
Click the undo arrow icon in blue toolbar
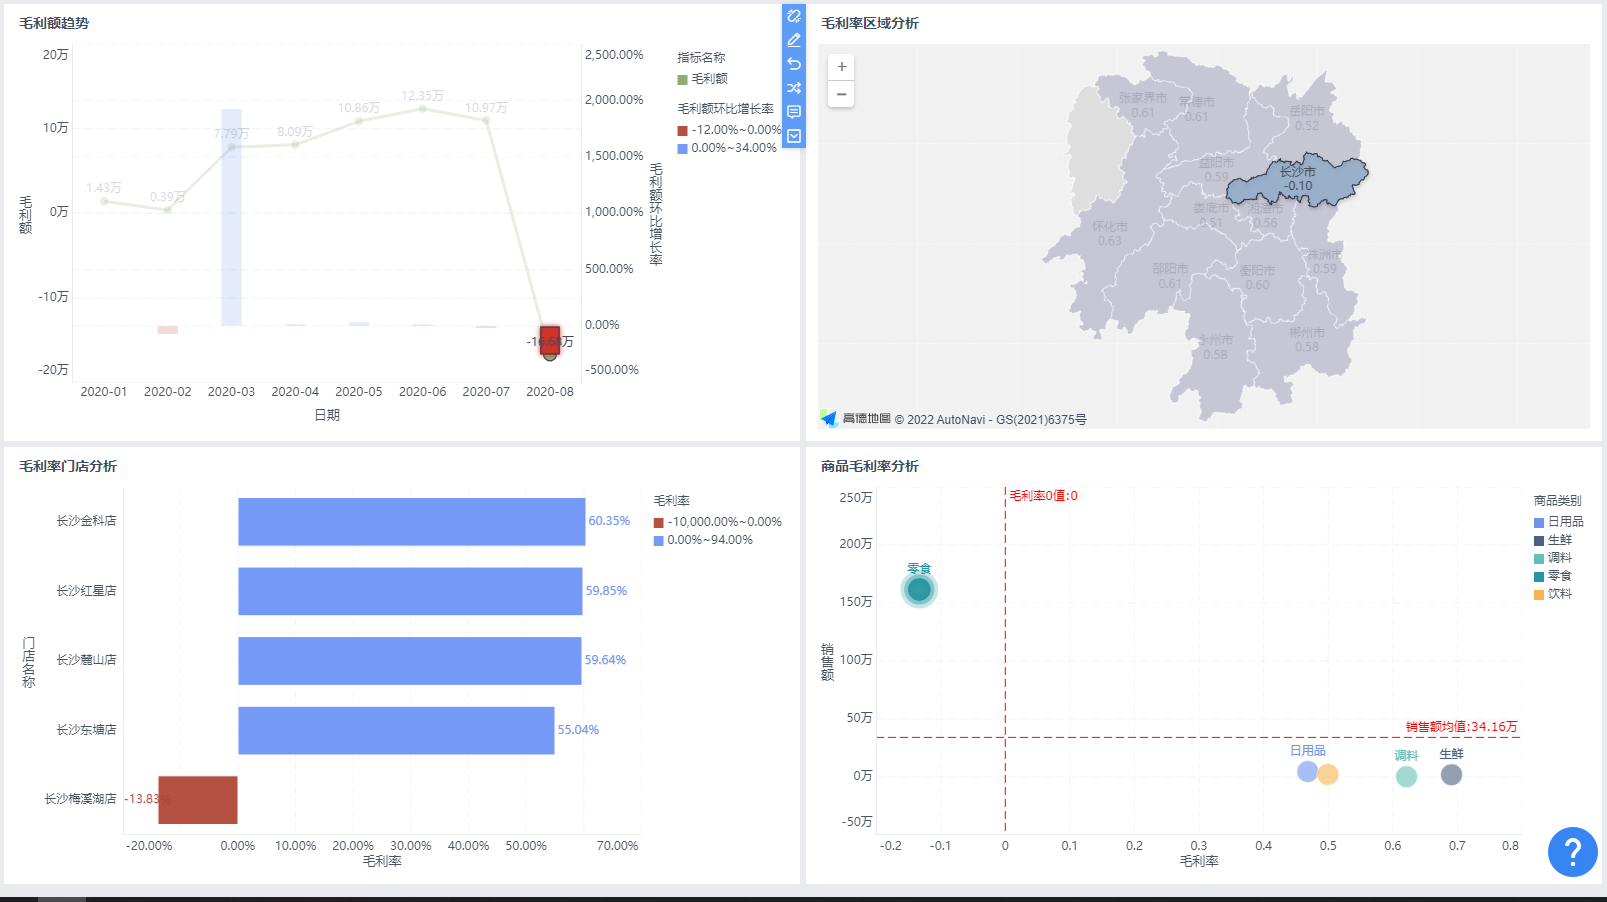[794, 64]
